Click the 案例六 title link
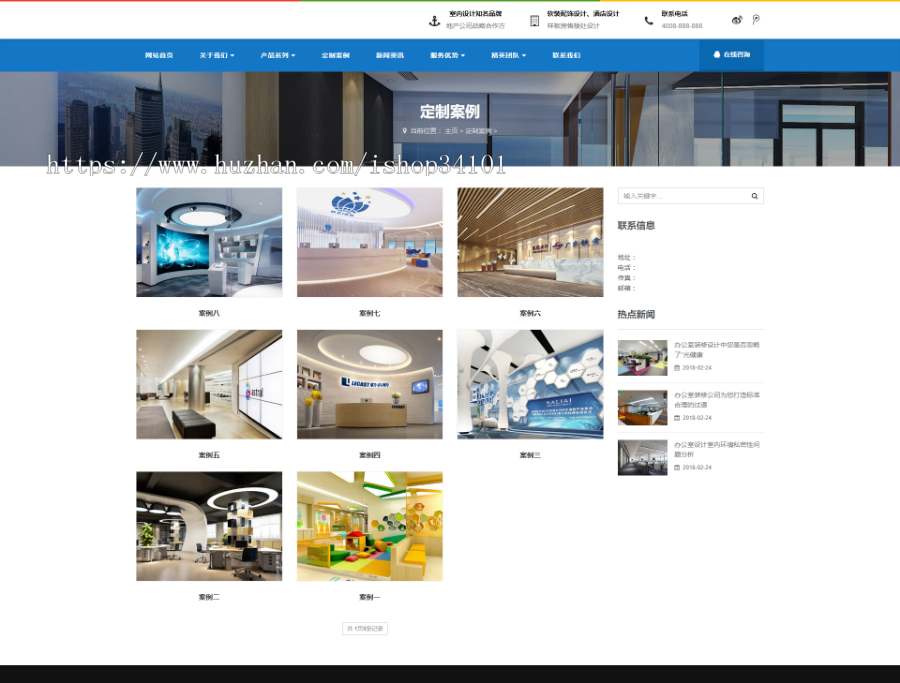The width and height of the screenshot is (900, 683). [x=530, y=313]
